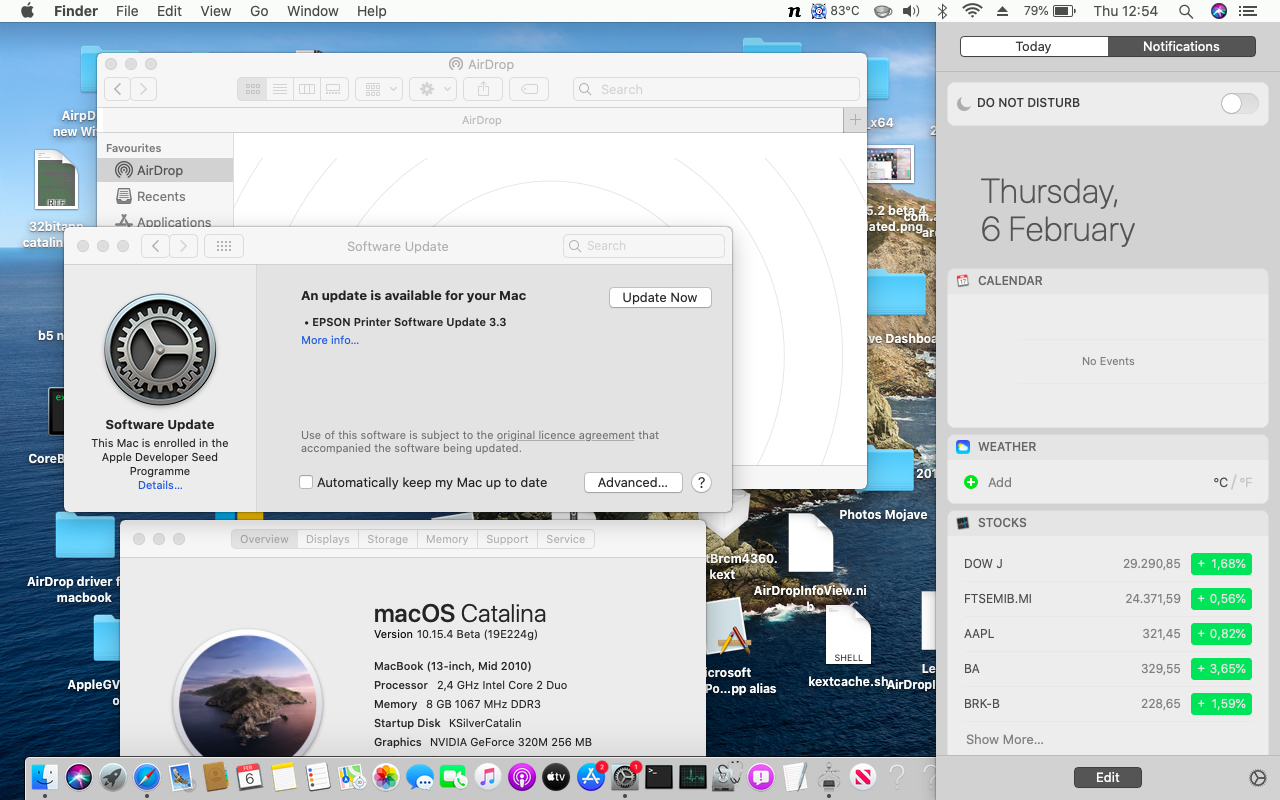Open More info… link for update

pos(330,340)
